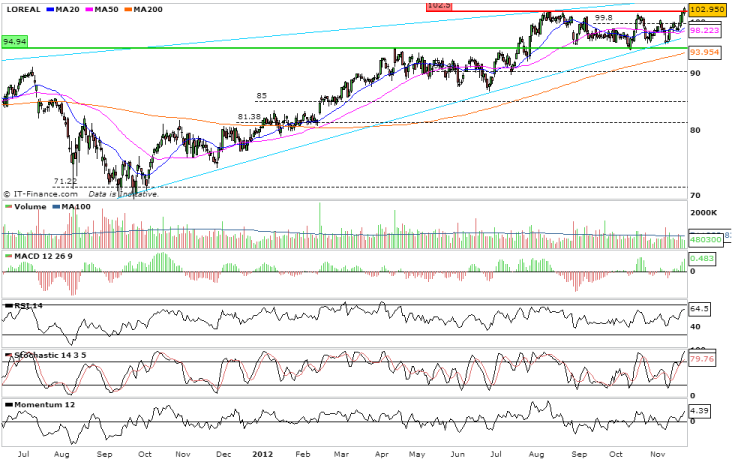
Task: Click the LOREAL chart title
Action: point(23,9)
